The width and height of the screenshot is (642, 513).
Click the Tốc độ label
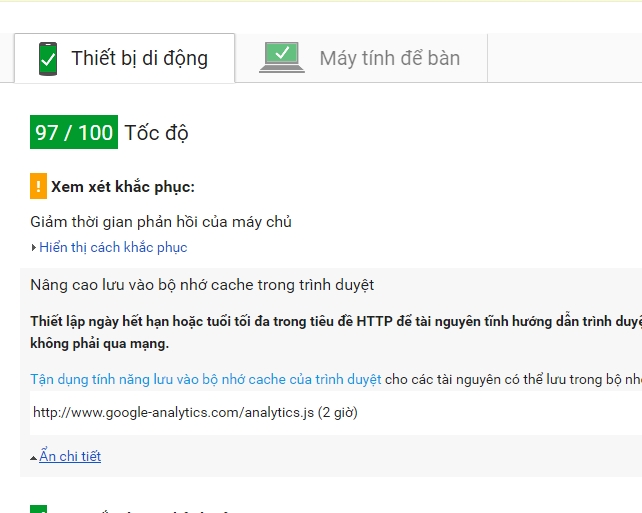pos(156,133)
